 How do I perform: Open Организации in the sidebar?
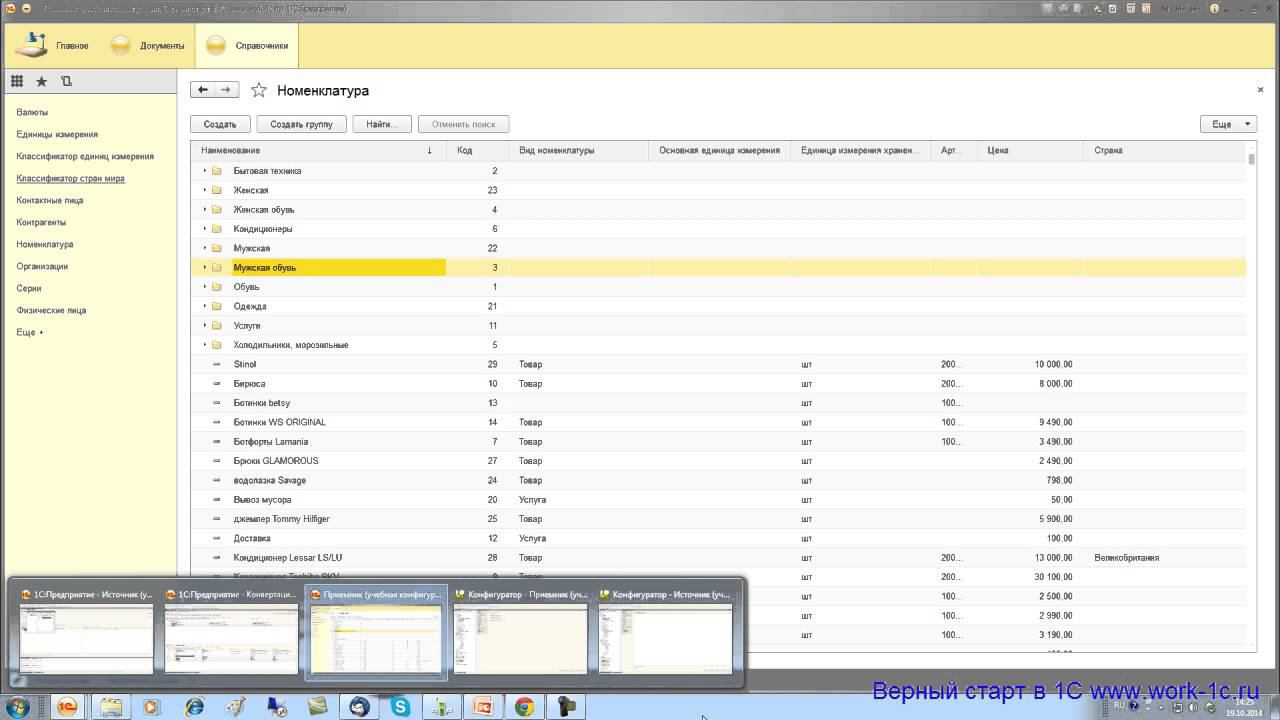pyautogui.click(x=42, y=266)
